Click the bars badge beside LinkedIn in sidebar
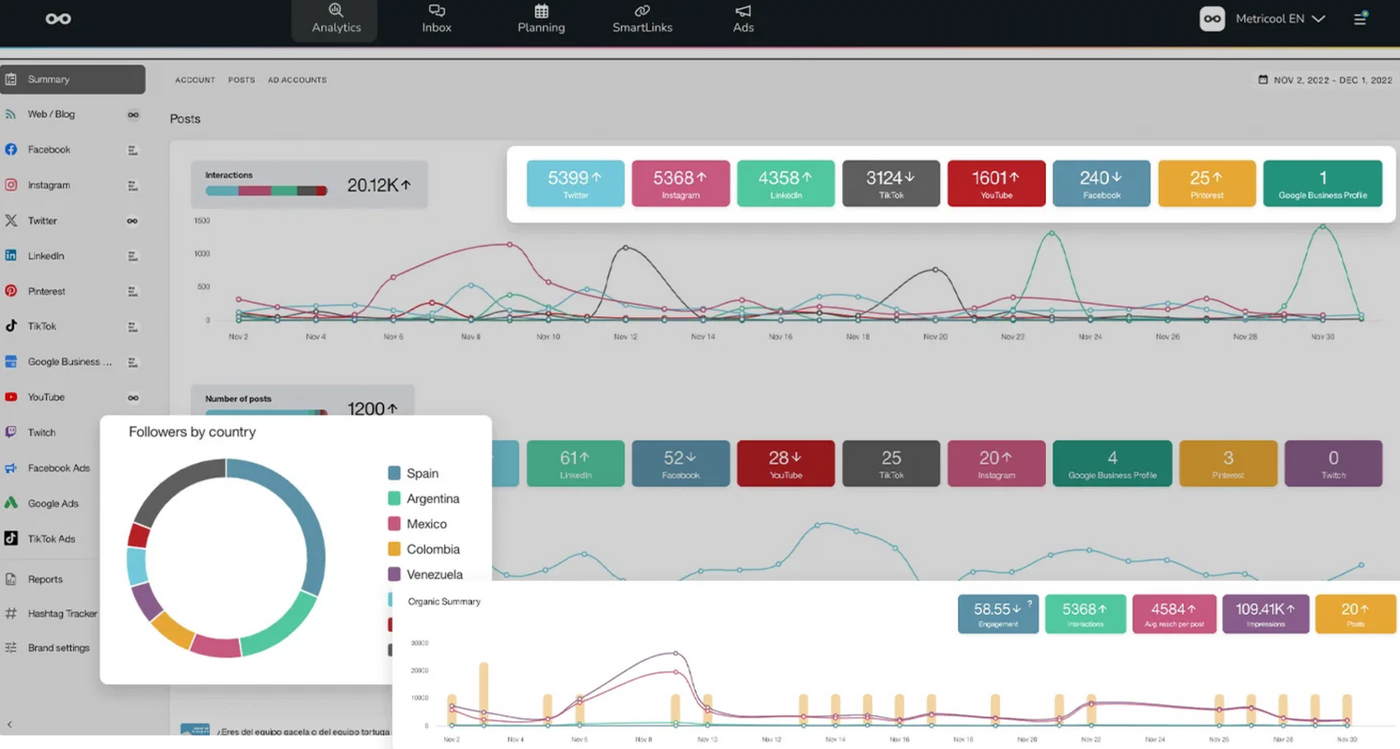 click(x=132, y=256)
